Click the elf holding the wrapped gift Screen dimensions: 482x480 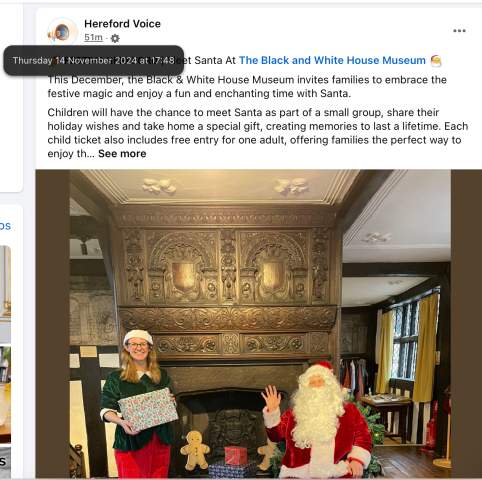click(x=139, y=404)
